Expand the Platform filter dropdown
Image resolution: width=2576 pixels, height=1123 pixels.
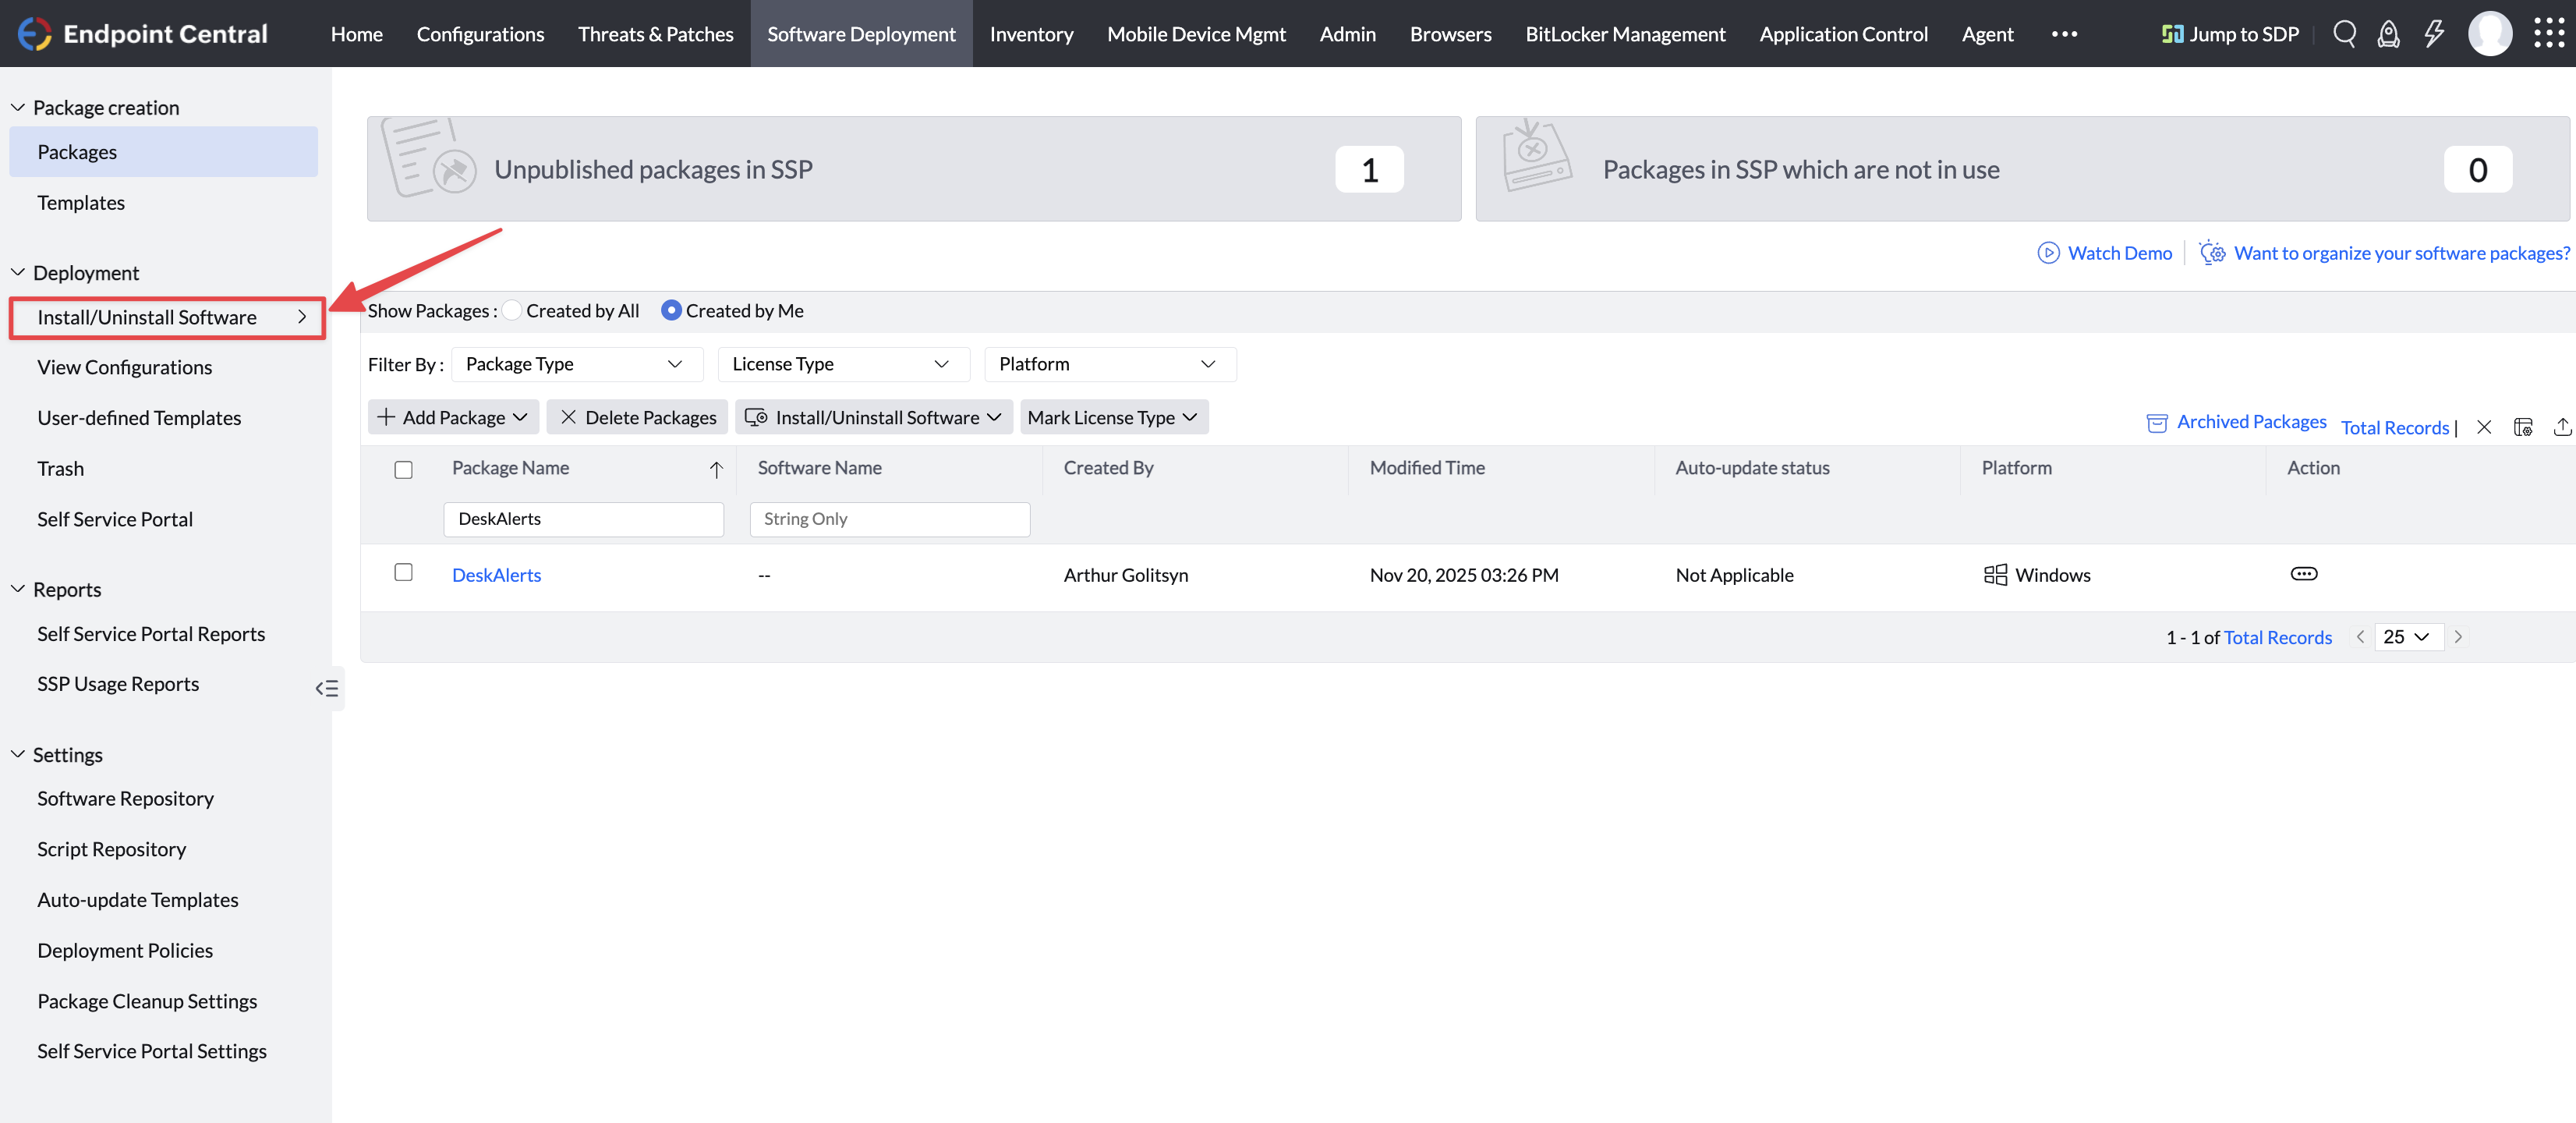[x=1109, y=364]
